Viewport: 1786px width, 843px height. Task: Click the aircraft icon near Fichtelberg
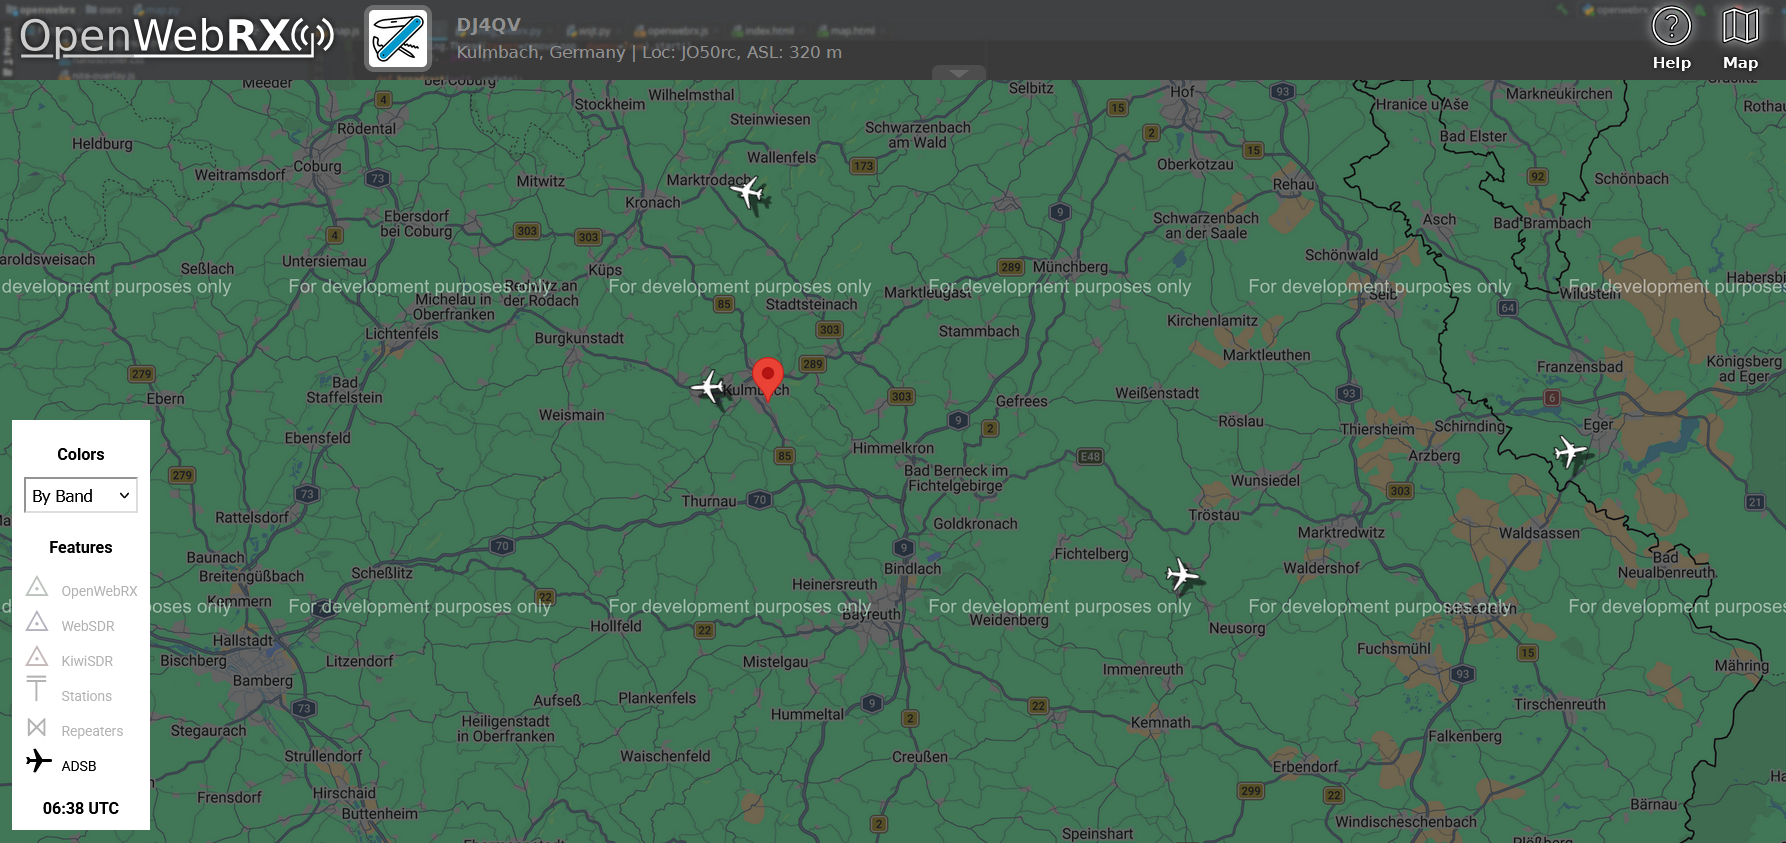click(x=1182, y=575)
